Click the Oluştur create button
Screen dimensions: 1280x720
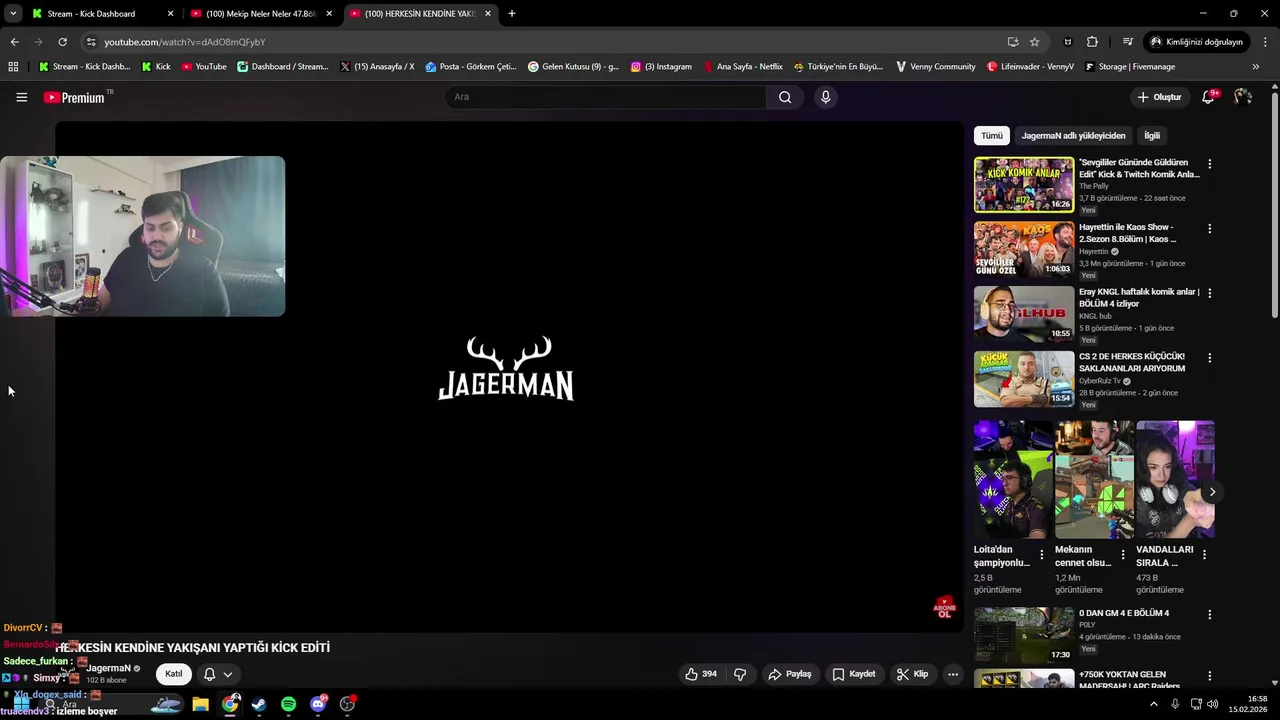[1159, 97]
